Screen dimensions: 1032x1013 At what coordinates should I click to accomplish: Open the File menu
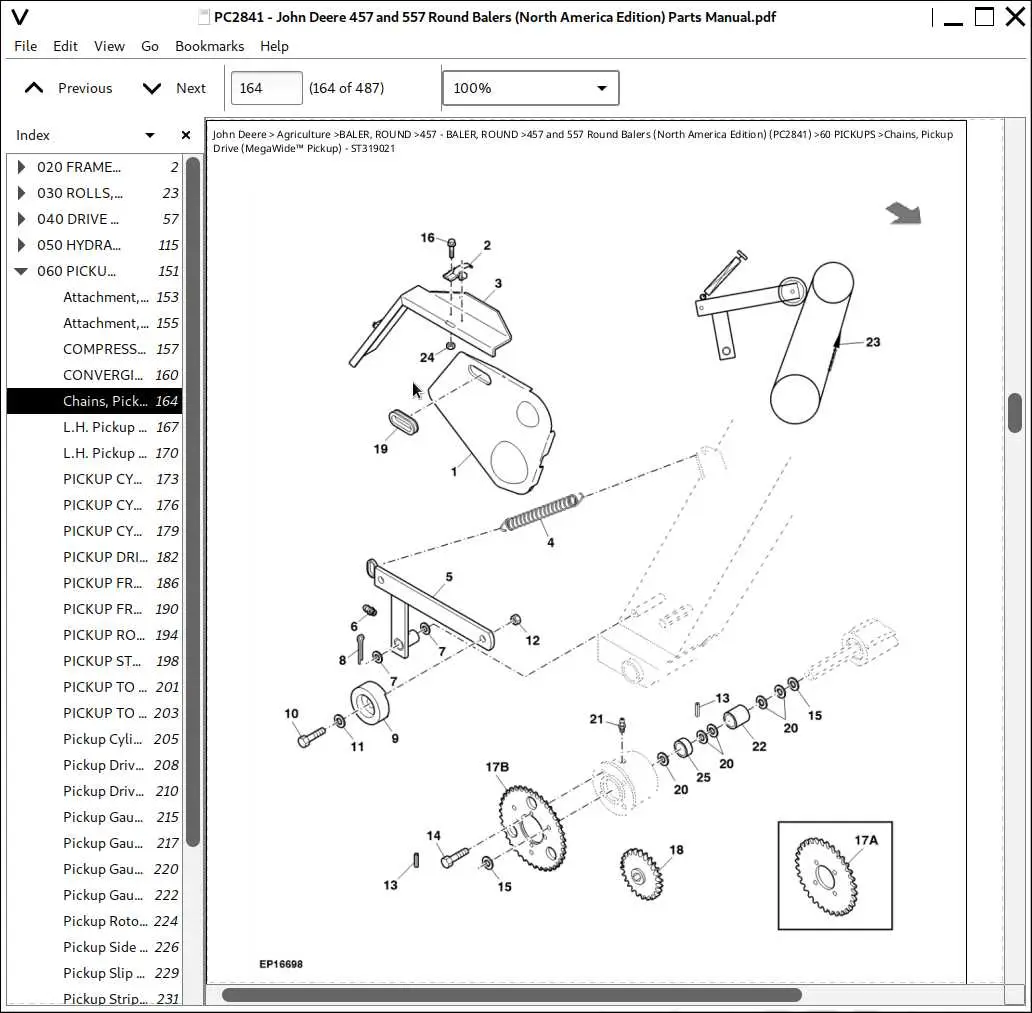pos(26,46)
